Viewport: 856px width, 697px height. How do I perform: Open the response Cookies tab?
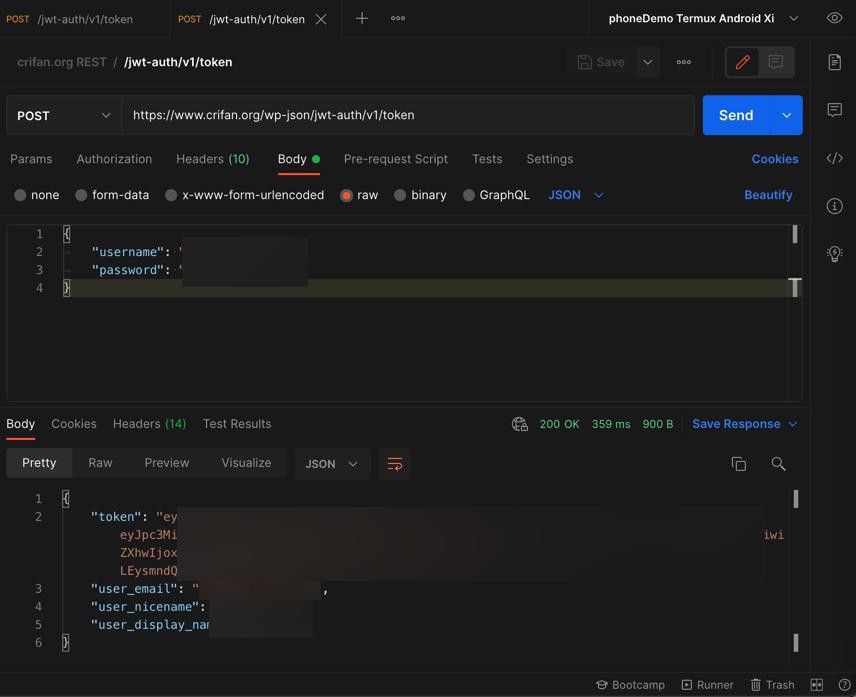tap(74, 424)
